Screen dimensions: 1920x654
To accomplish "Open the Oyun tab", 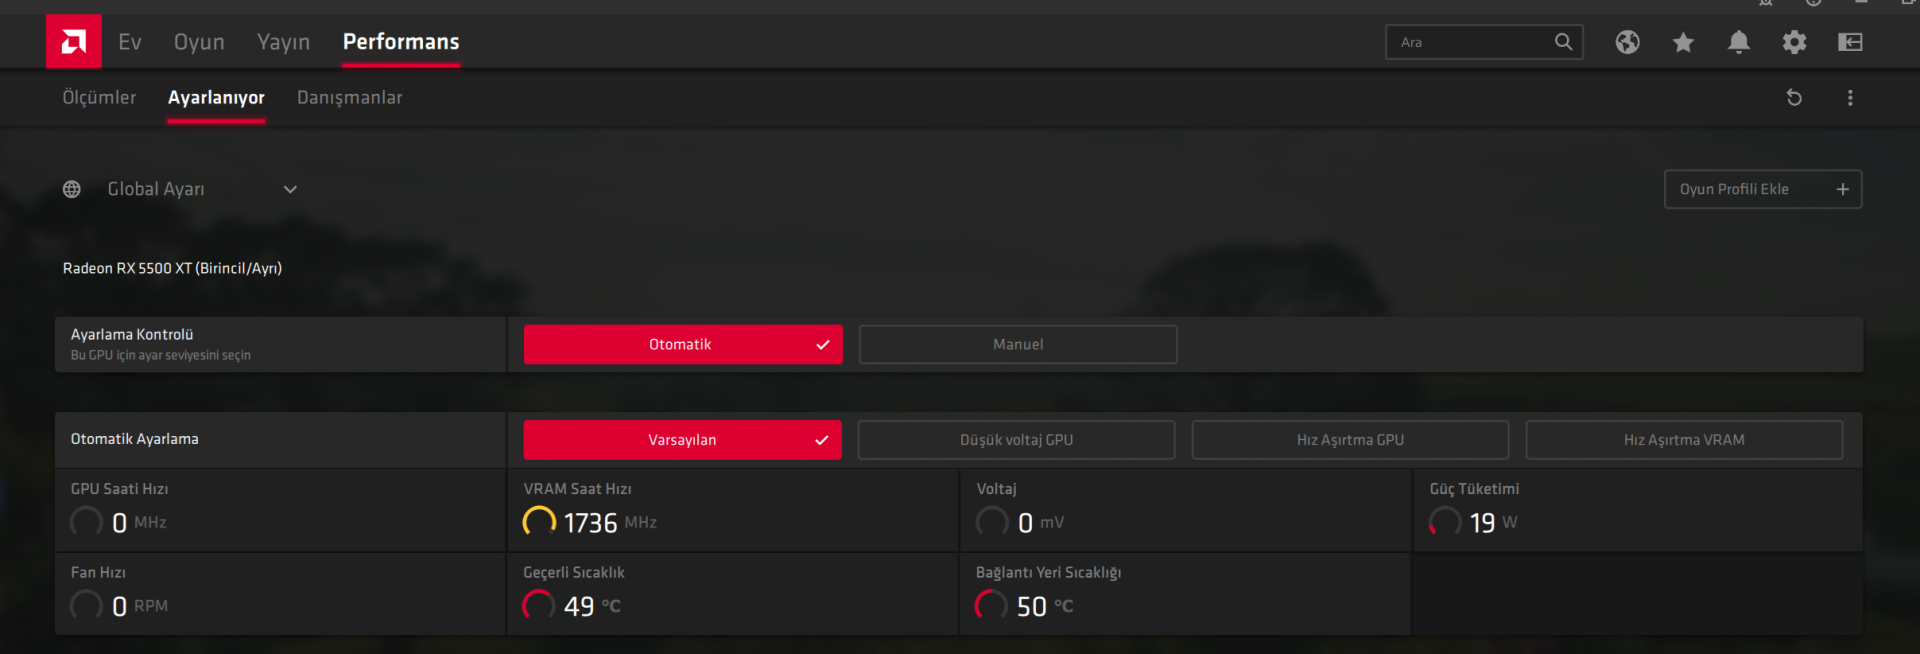I will (199, 42).
